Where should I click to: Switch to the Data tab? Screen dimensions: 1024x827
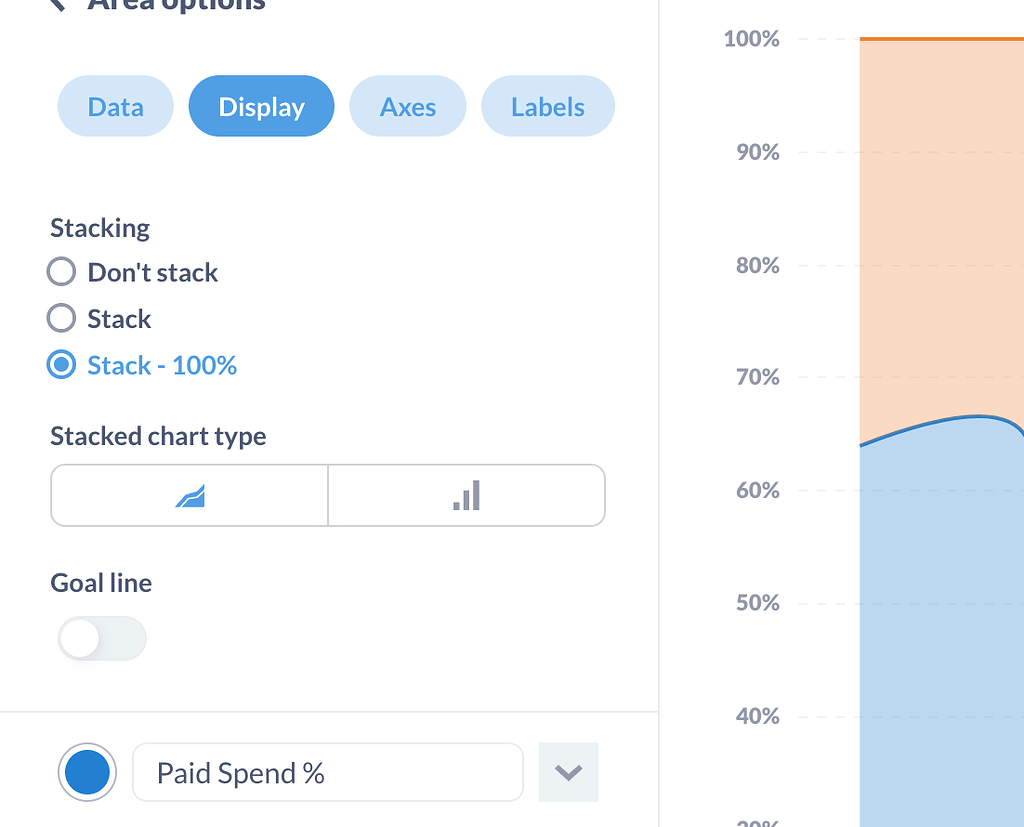click(x=115, y=105)
